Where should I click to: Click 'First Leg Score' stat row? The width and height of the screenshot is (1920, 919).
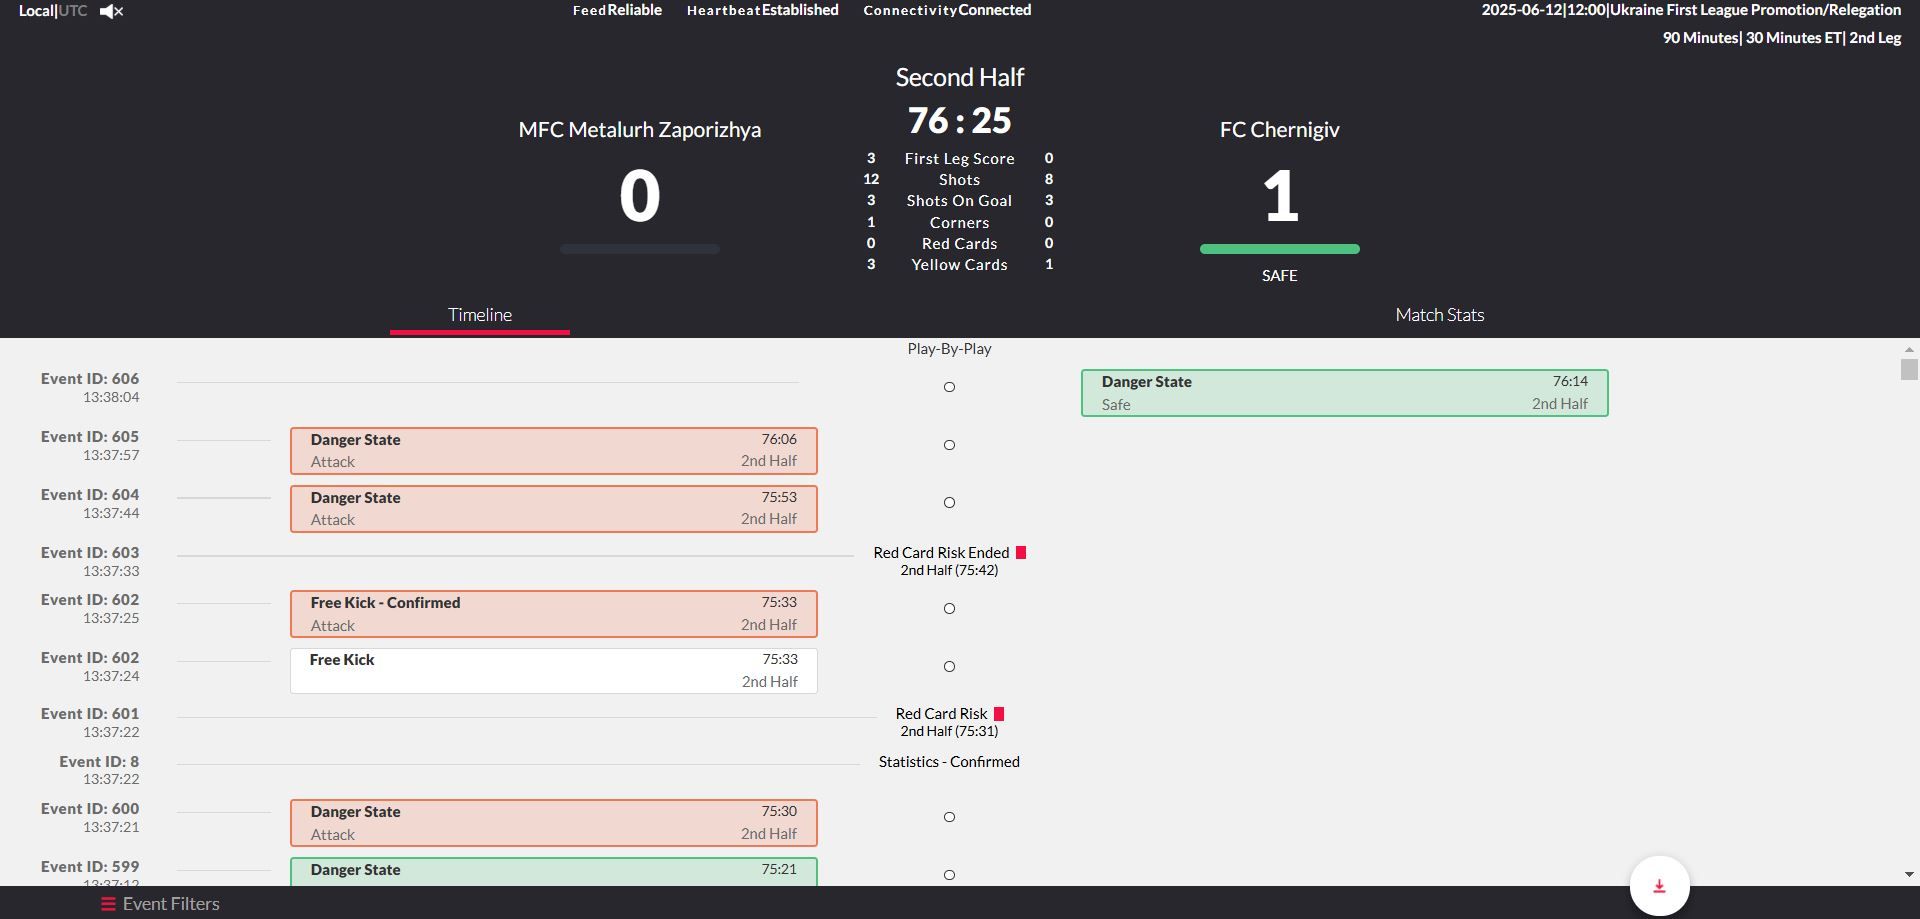[x=959, y=159]
